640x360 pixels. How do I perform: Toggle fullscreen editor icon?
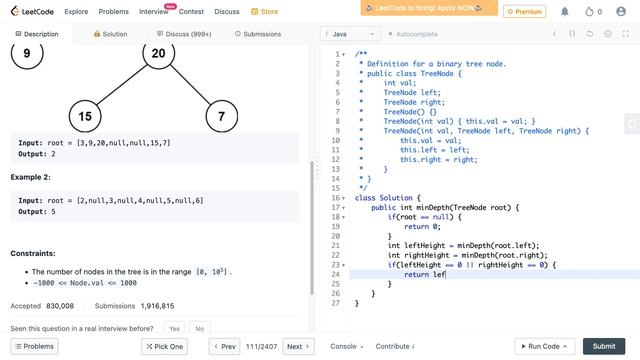pos(626,34)
